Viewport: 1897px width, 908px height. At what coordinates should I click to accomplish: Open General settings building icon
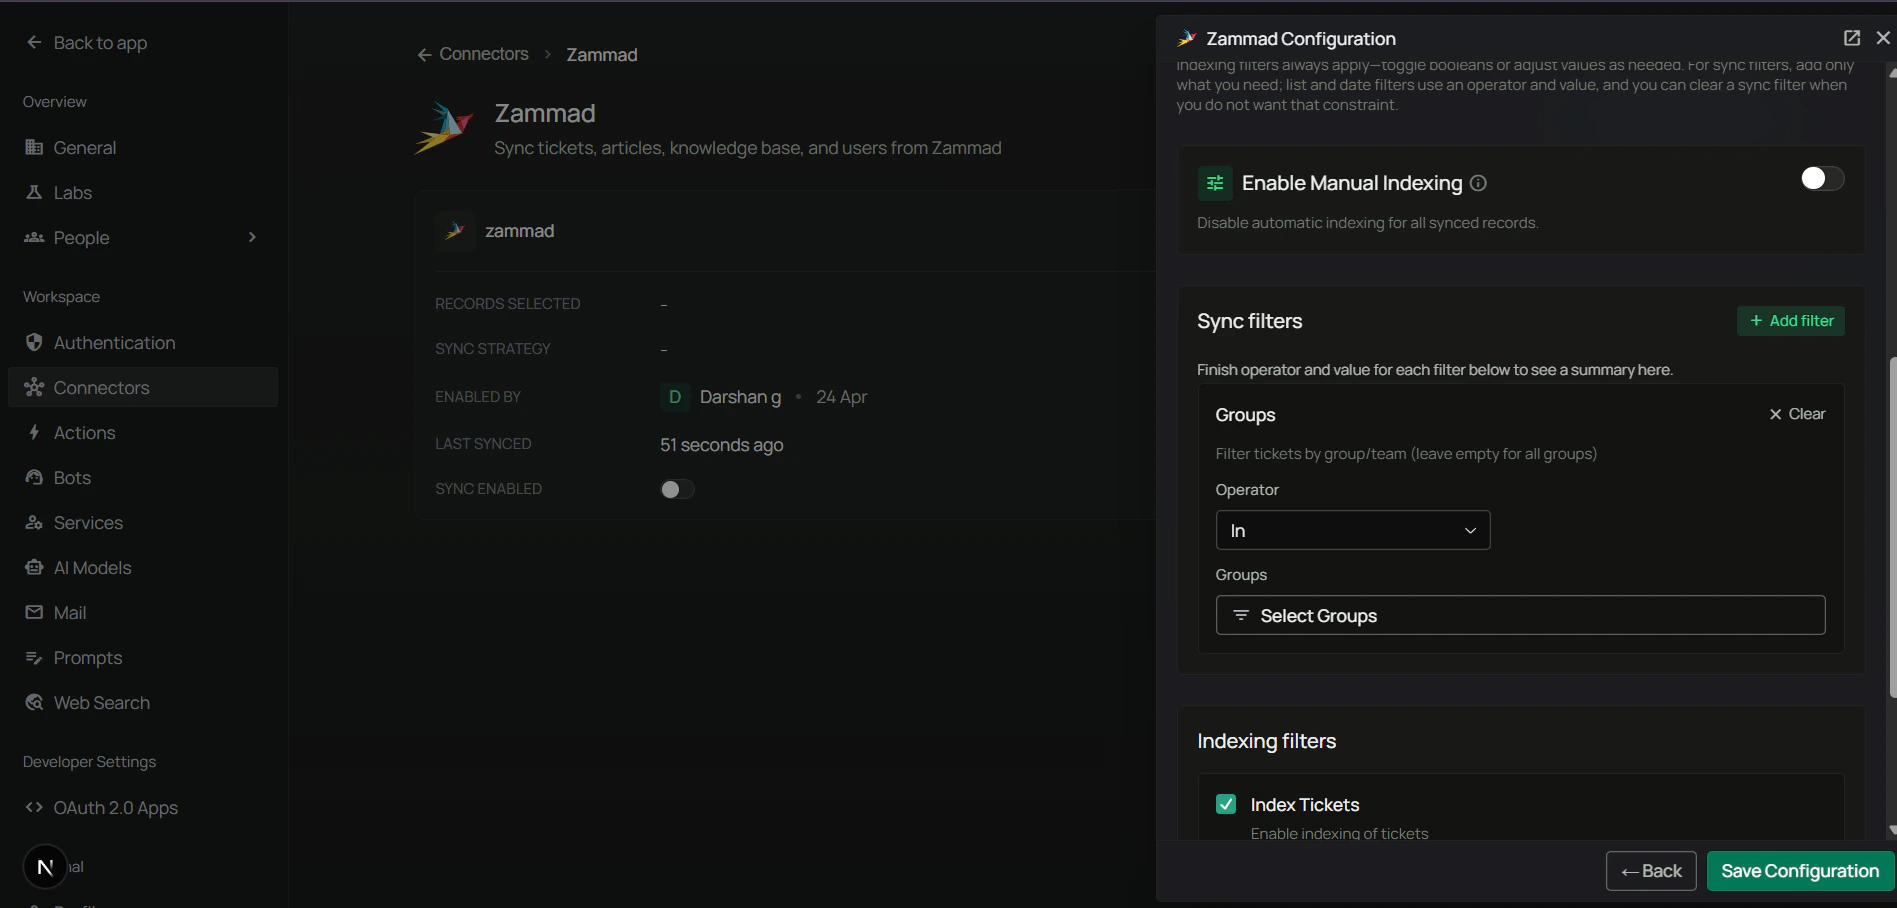[34, 147]
